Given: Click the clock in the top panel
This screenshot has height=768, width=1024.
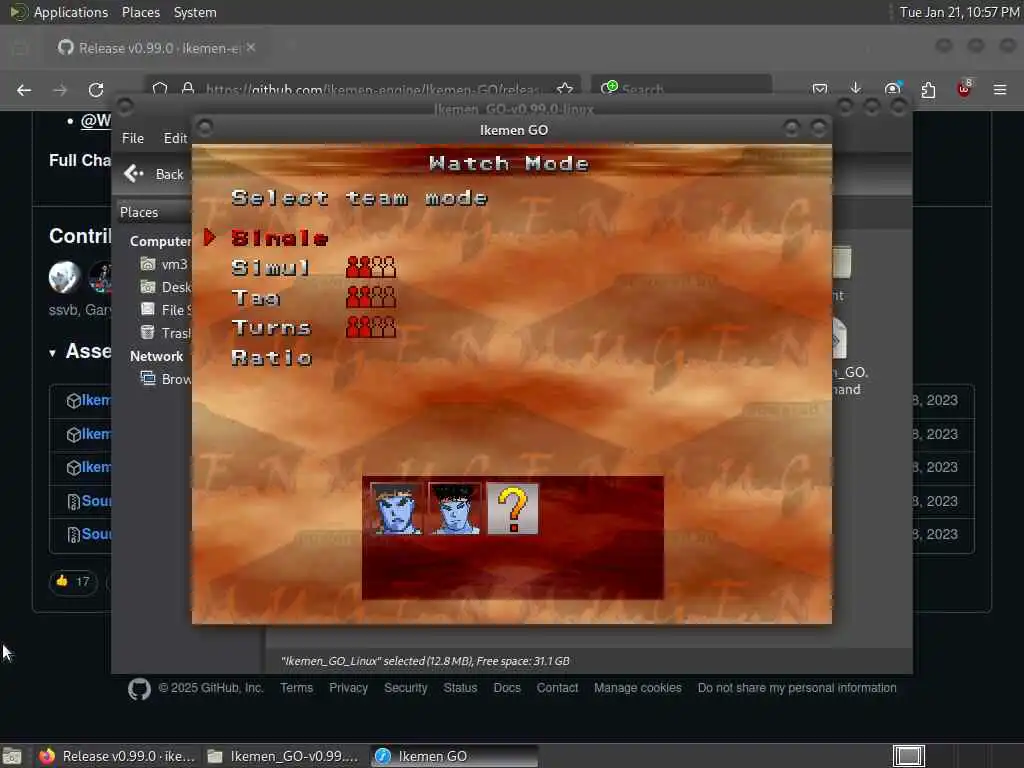Looking at the screenshot, I should (x=959, y=12).
